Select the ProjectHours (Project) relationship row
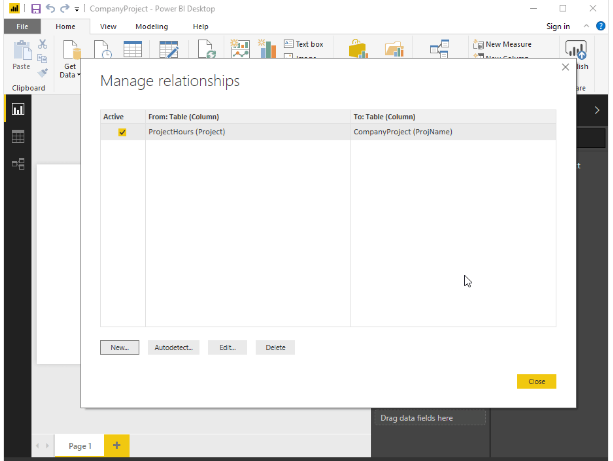The width and height of the screenshot is (613, 461). (328, 132)
